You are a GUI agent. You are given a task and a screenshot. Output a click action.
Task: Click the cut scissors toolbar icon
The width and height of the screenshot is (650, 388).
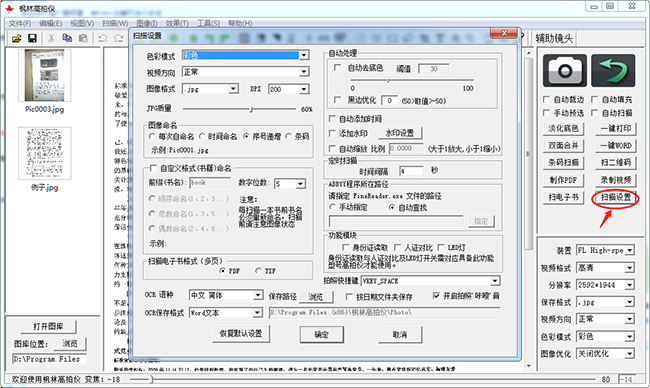coord(51,39)
